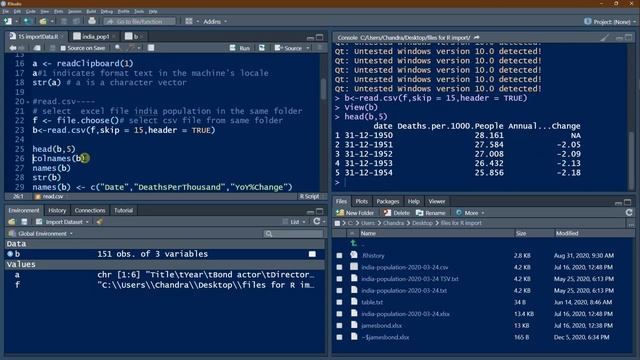Click the Source button in editor toolbar

(289, 48)
